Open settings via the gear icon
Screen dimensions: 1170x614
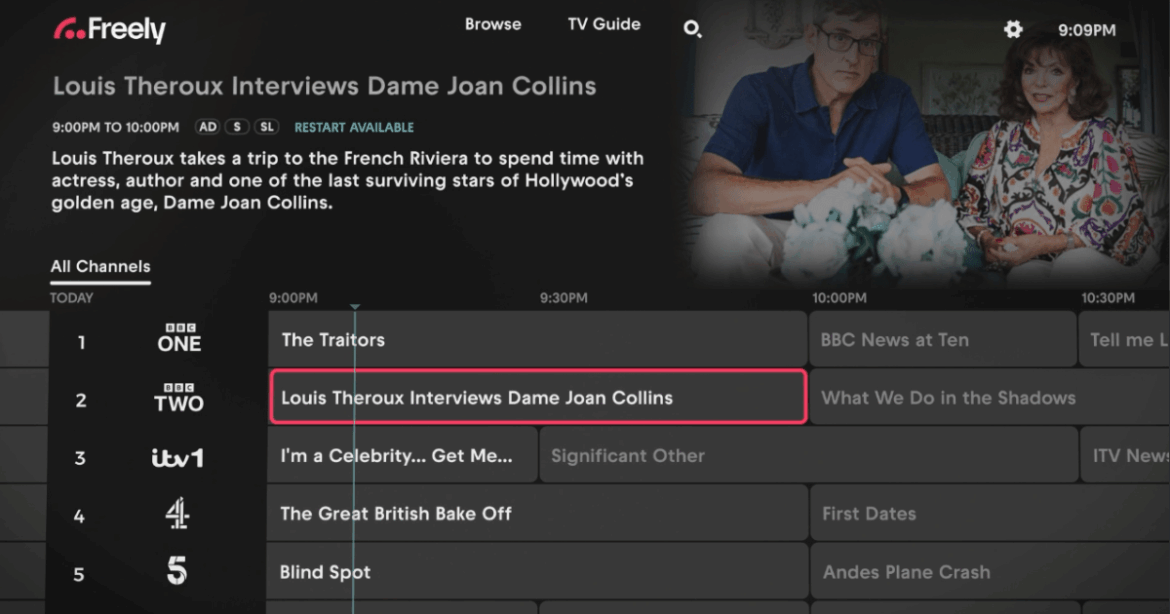point(1012,30)
